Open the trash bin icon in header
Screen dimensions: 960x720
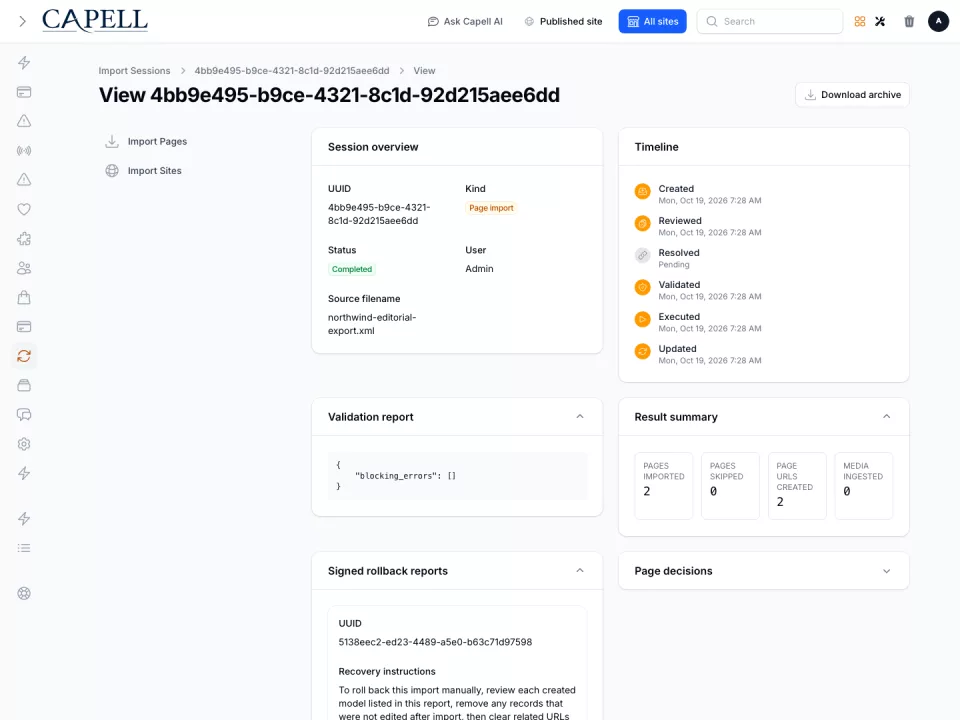(909, 21)
